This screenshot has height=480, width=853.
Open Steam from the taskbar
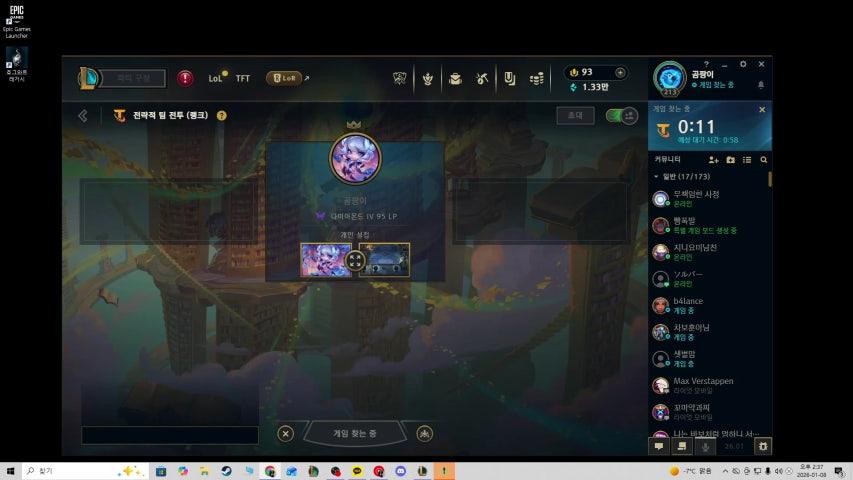[x=226, y=471]
